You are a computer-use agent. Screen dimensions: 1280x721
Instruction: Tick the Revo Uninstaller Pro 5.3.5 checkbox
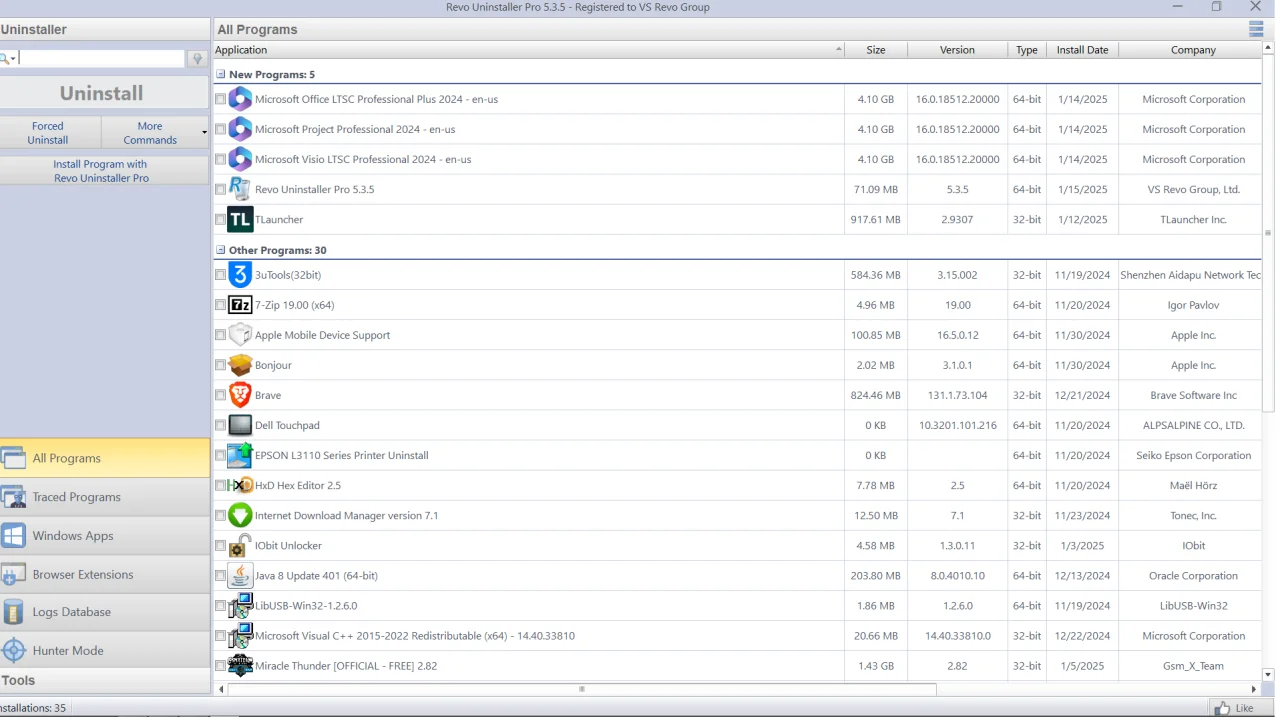point(220,189)
